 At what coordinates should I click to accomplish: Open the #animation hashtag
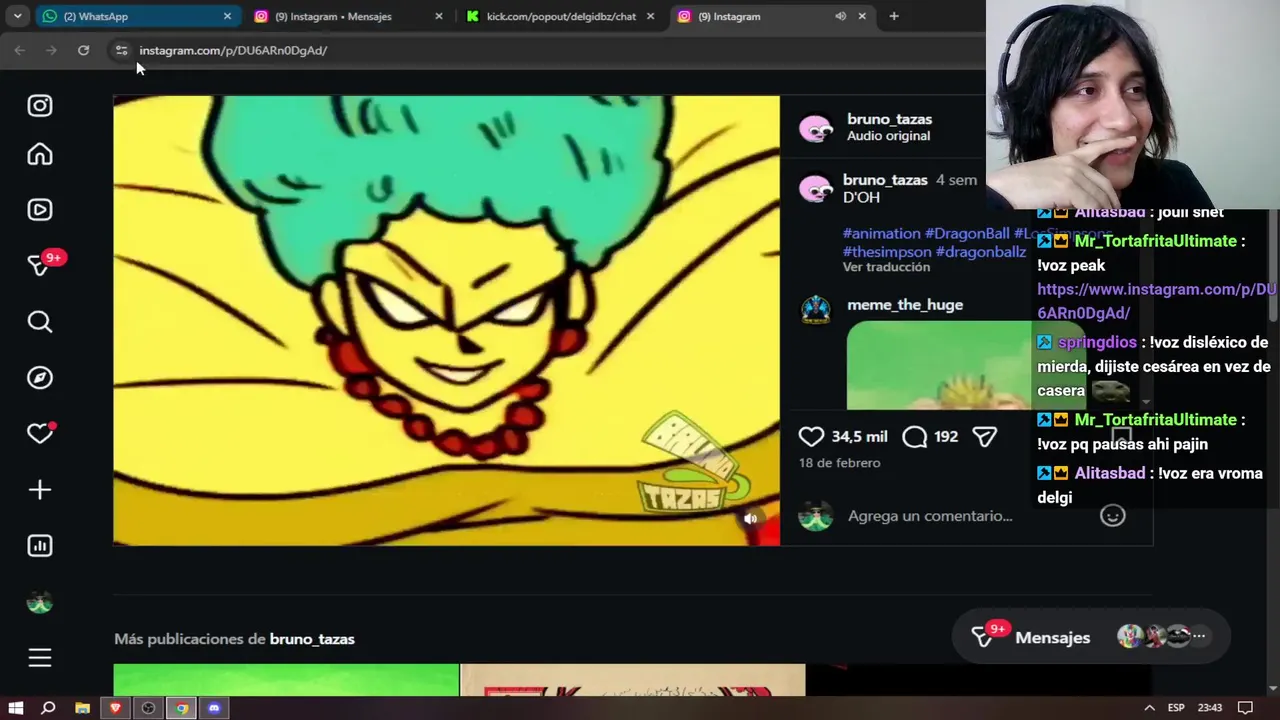(881, 233)
